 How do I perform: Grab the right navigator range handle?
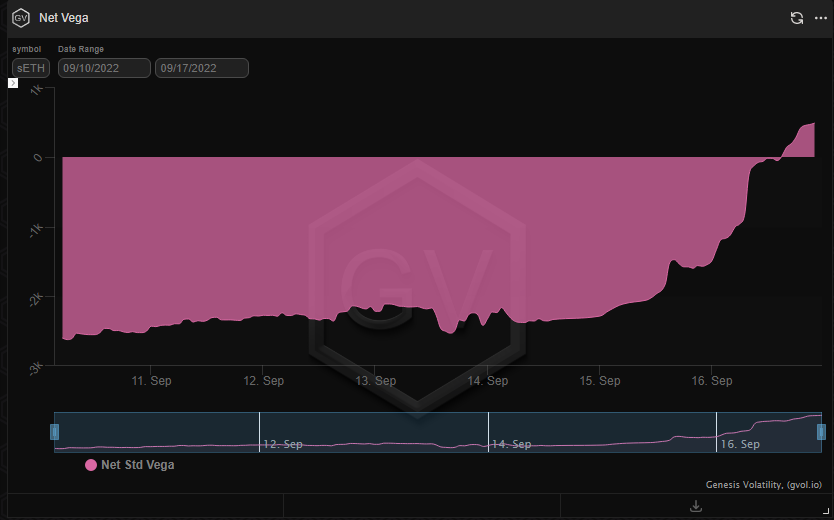click(821, 432)
